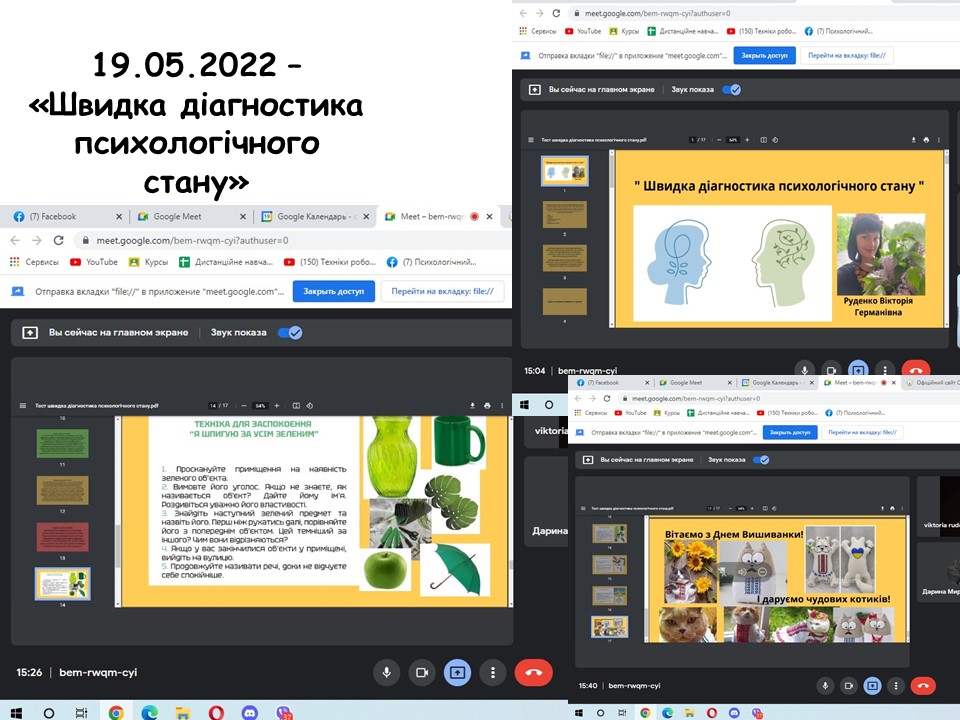Select page 13 red thumbnail in 15:26 PDF
960x720 pixels.
pos(62,537)
